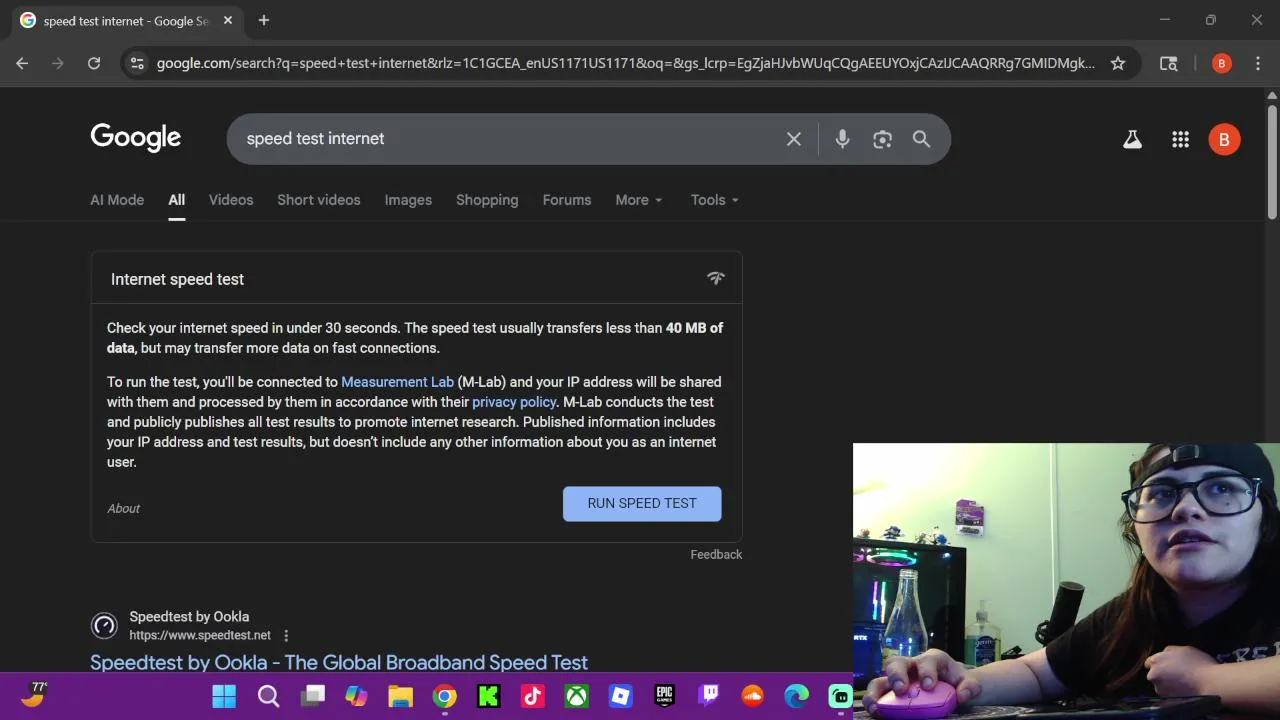This screenshot has width=1280, height=720.
Task: Open the Google apps grid
Action: pos(1180,140)
